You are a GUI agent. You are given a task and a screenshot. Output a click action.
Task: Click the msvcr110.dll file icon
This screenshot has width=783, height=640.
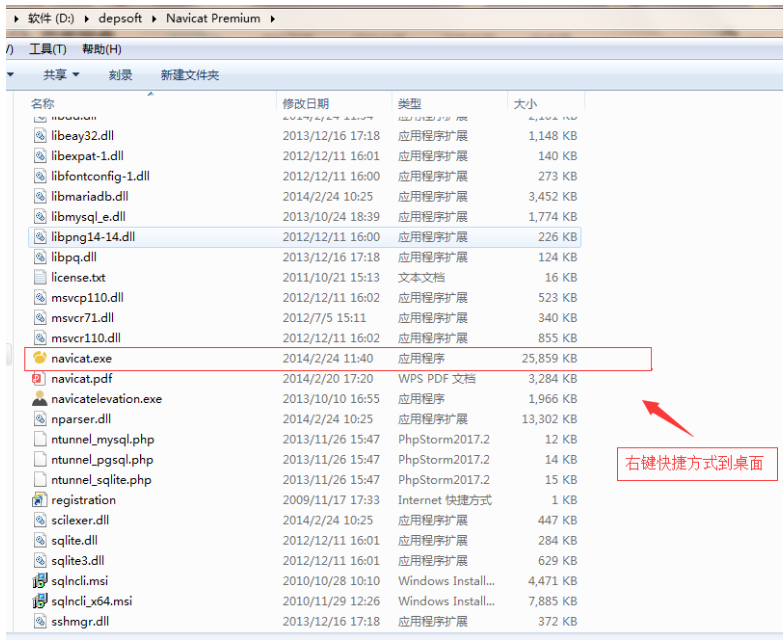pos(40,338)
